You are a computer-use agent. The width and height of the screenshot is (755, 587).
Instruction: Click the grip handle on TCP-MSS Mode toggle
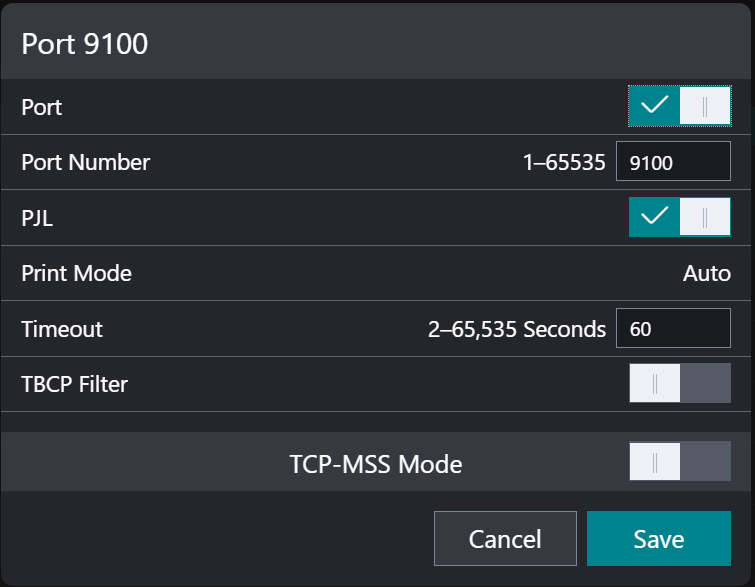(655, 462)
